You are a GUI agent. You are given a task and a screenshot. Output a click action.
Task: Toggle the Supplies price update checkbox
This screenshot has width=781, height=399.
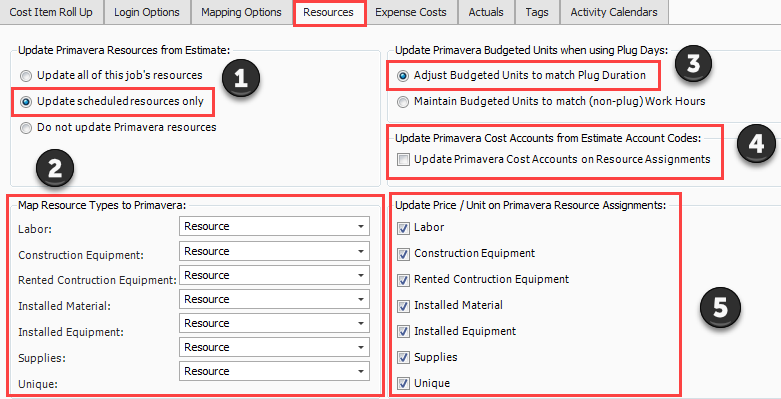(x=403, y=358)
